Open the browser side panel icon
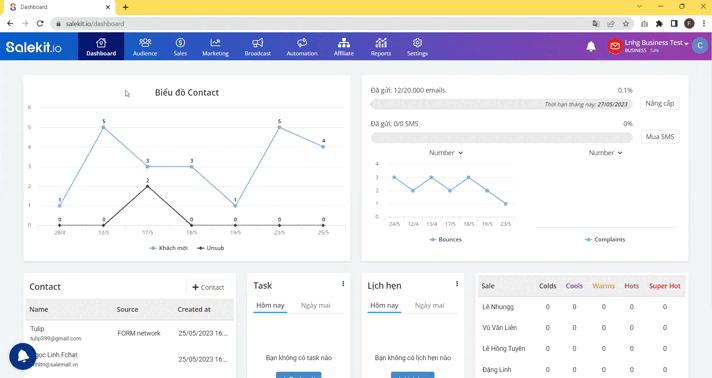Image resolution: width=712 pixels, height=378 pixels. tap(674, 24)
